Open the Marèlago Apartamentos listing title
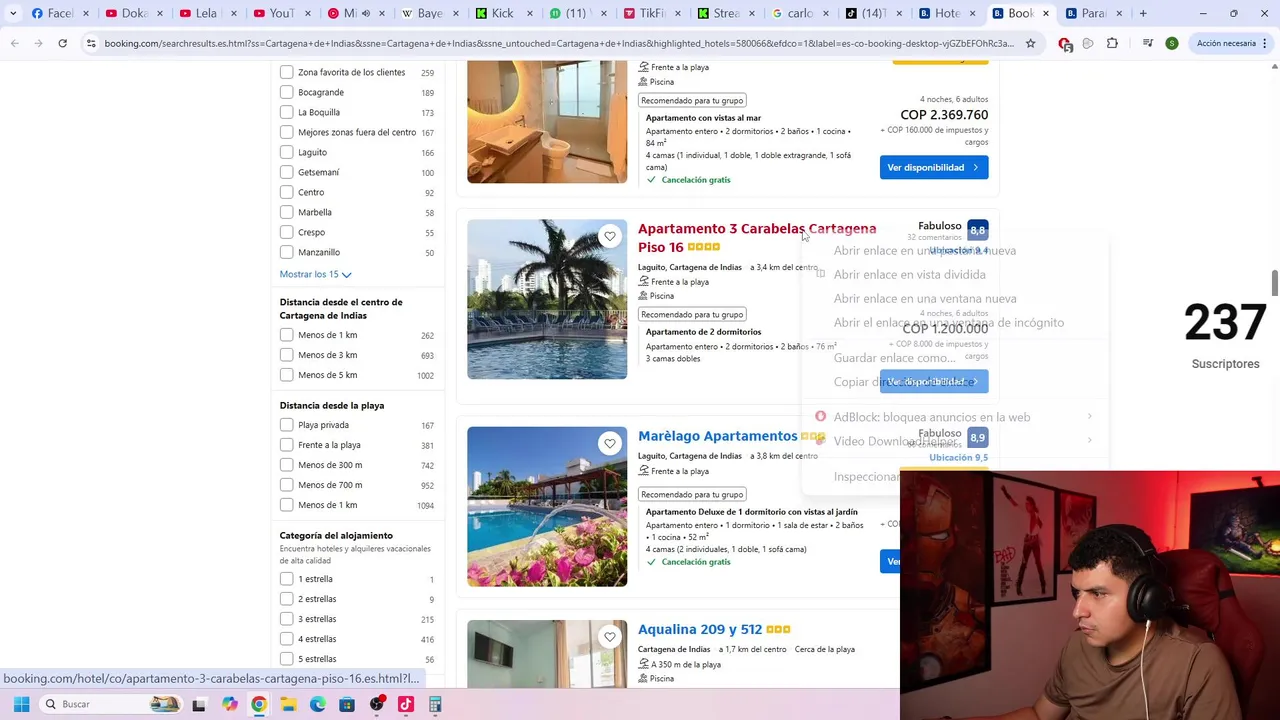The width and height of the screenshot is (1280, 720). tap(717, 436)
